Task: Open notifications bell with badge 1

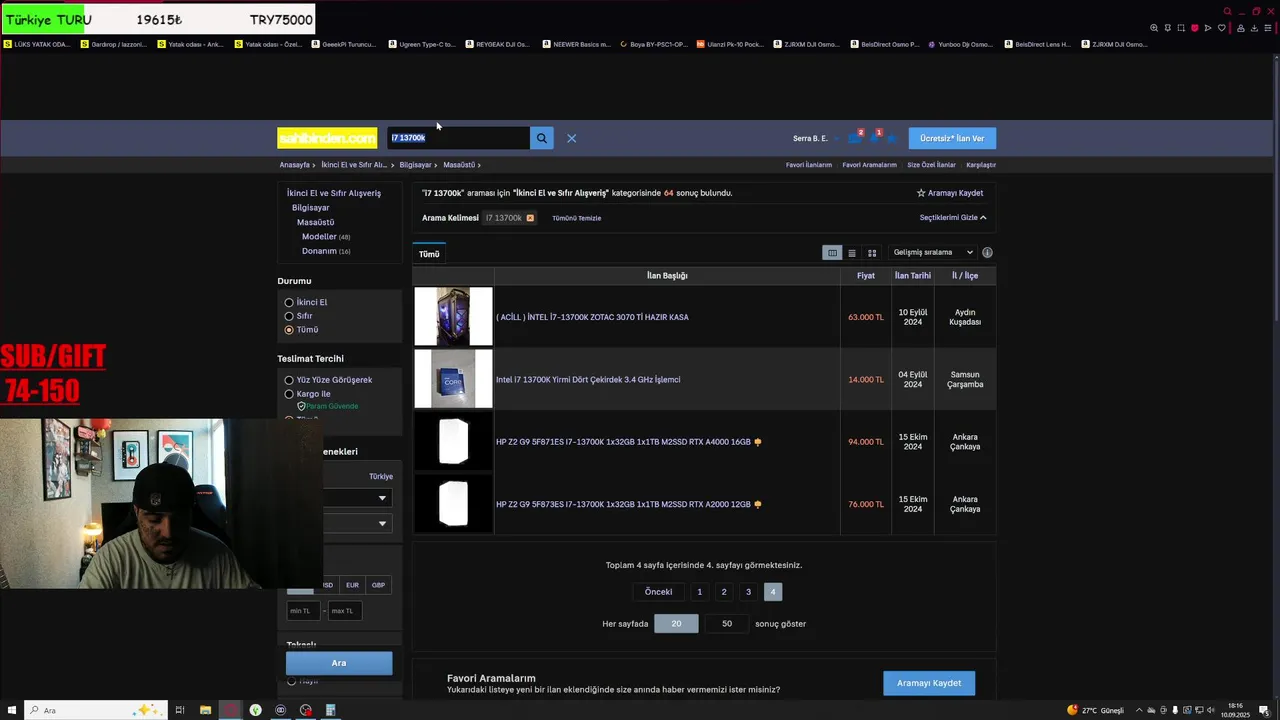Action: point(875,138)
